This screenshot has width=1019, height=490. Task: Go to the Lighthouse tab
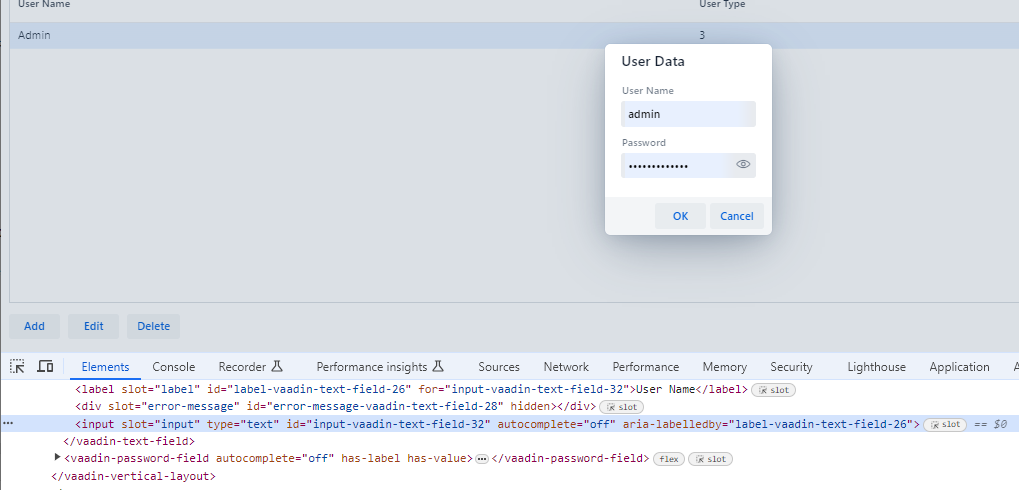876,367
